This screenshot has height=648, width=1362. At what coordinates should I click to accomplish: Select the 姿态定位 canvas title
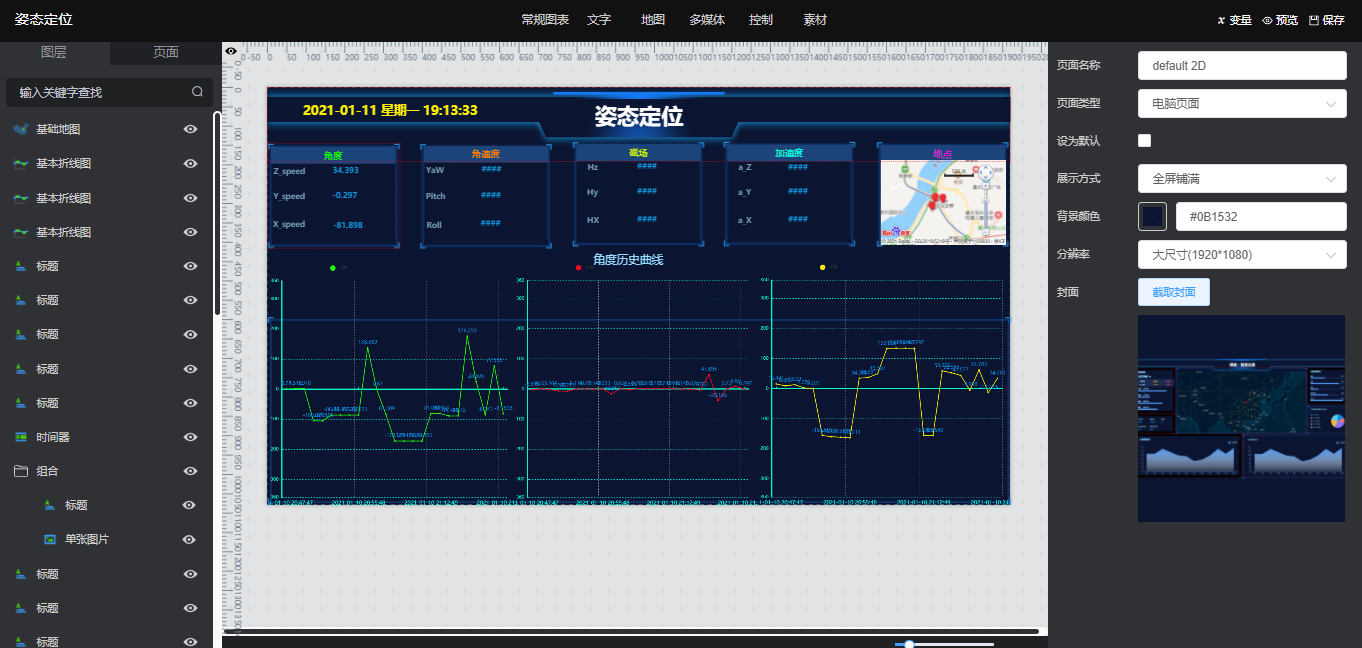[639, 116]
